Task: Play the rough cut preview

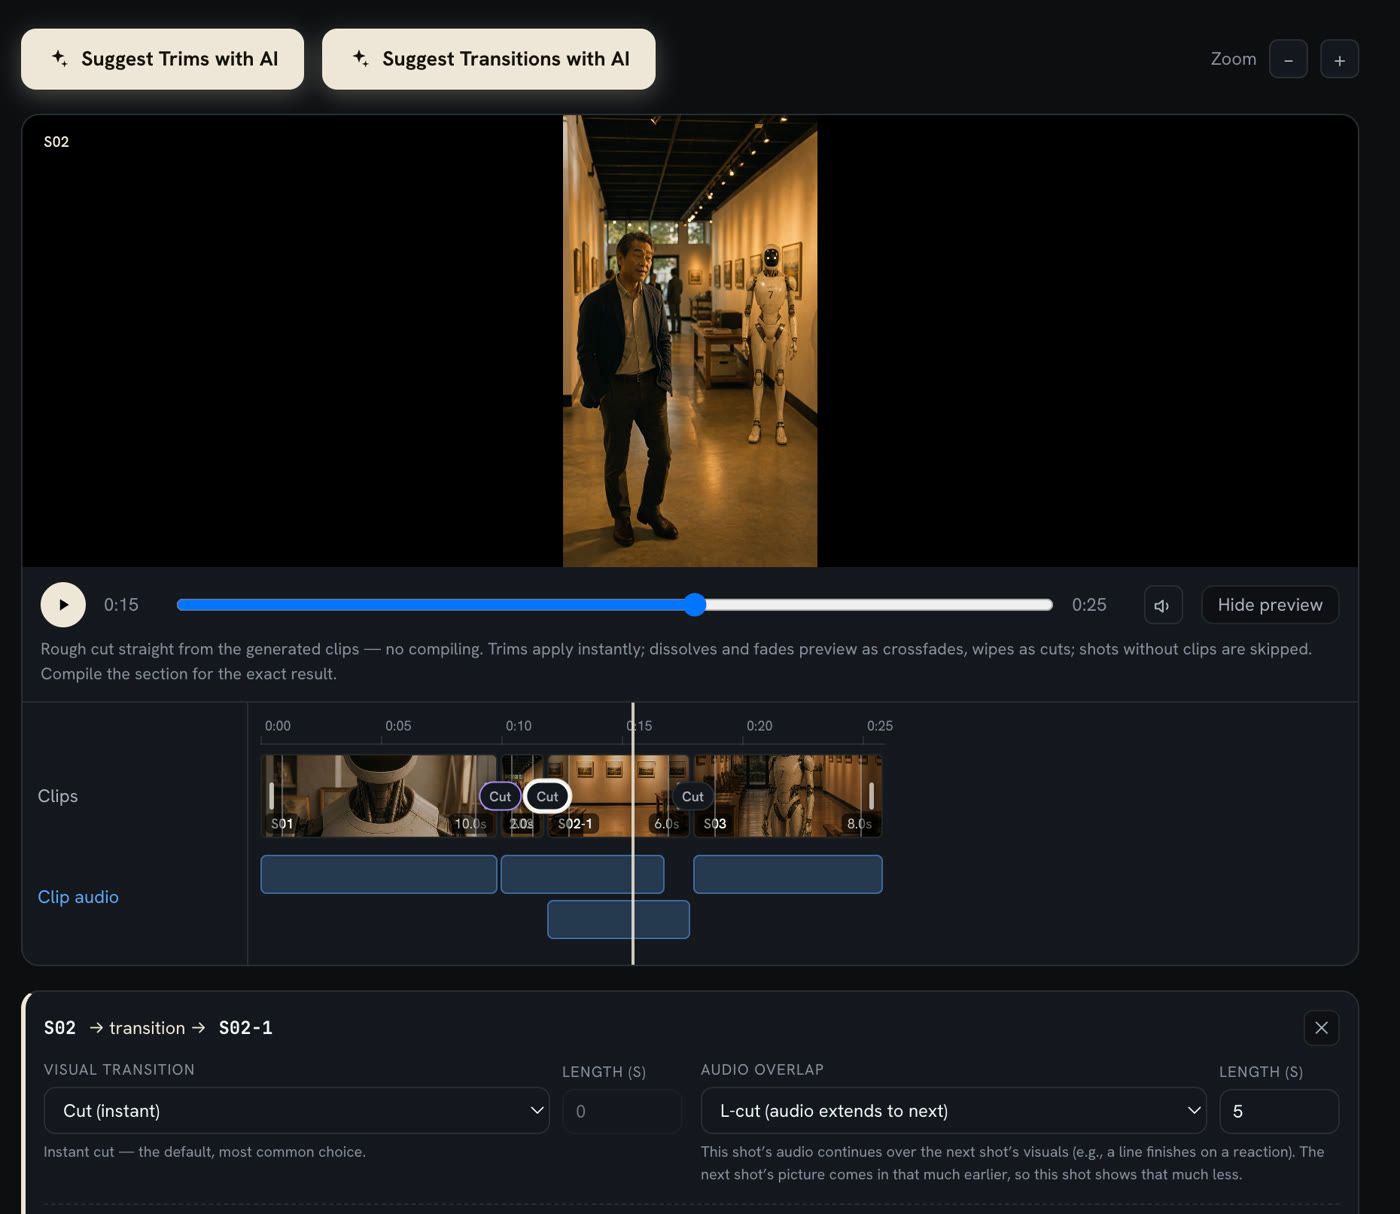Action: click(63, 605)
